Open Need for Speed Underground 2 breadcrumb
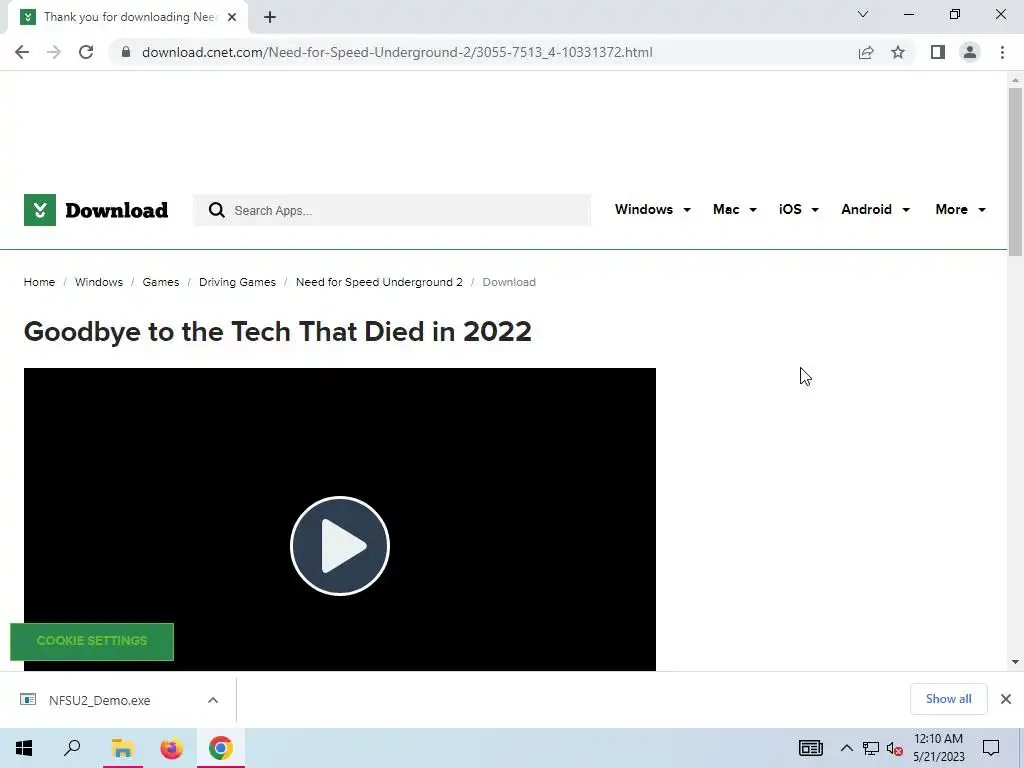 coord(379,282)
